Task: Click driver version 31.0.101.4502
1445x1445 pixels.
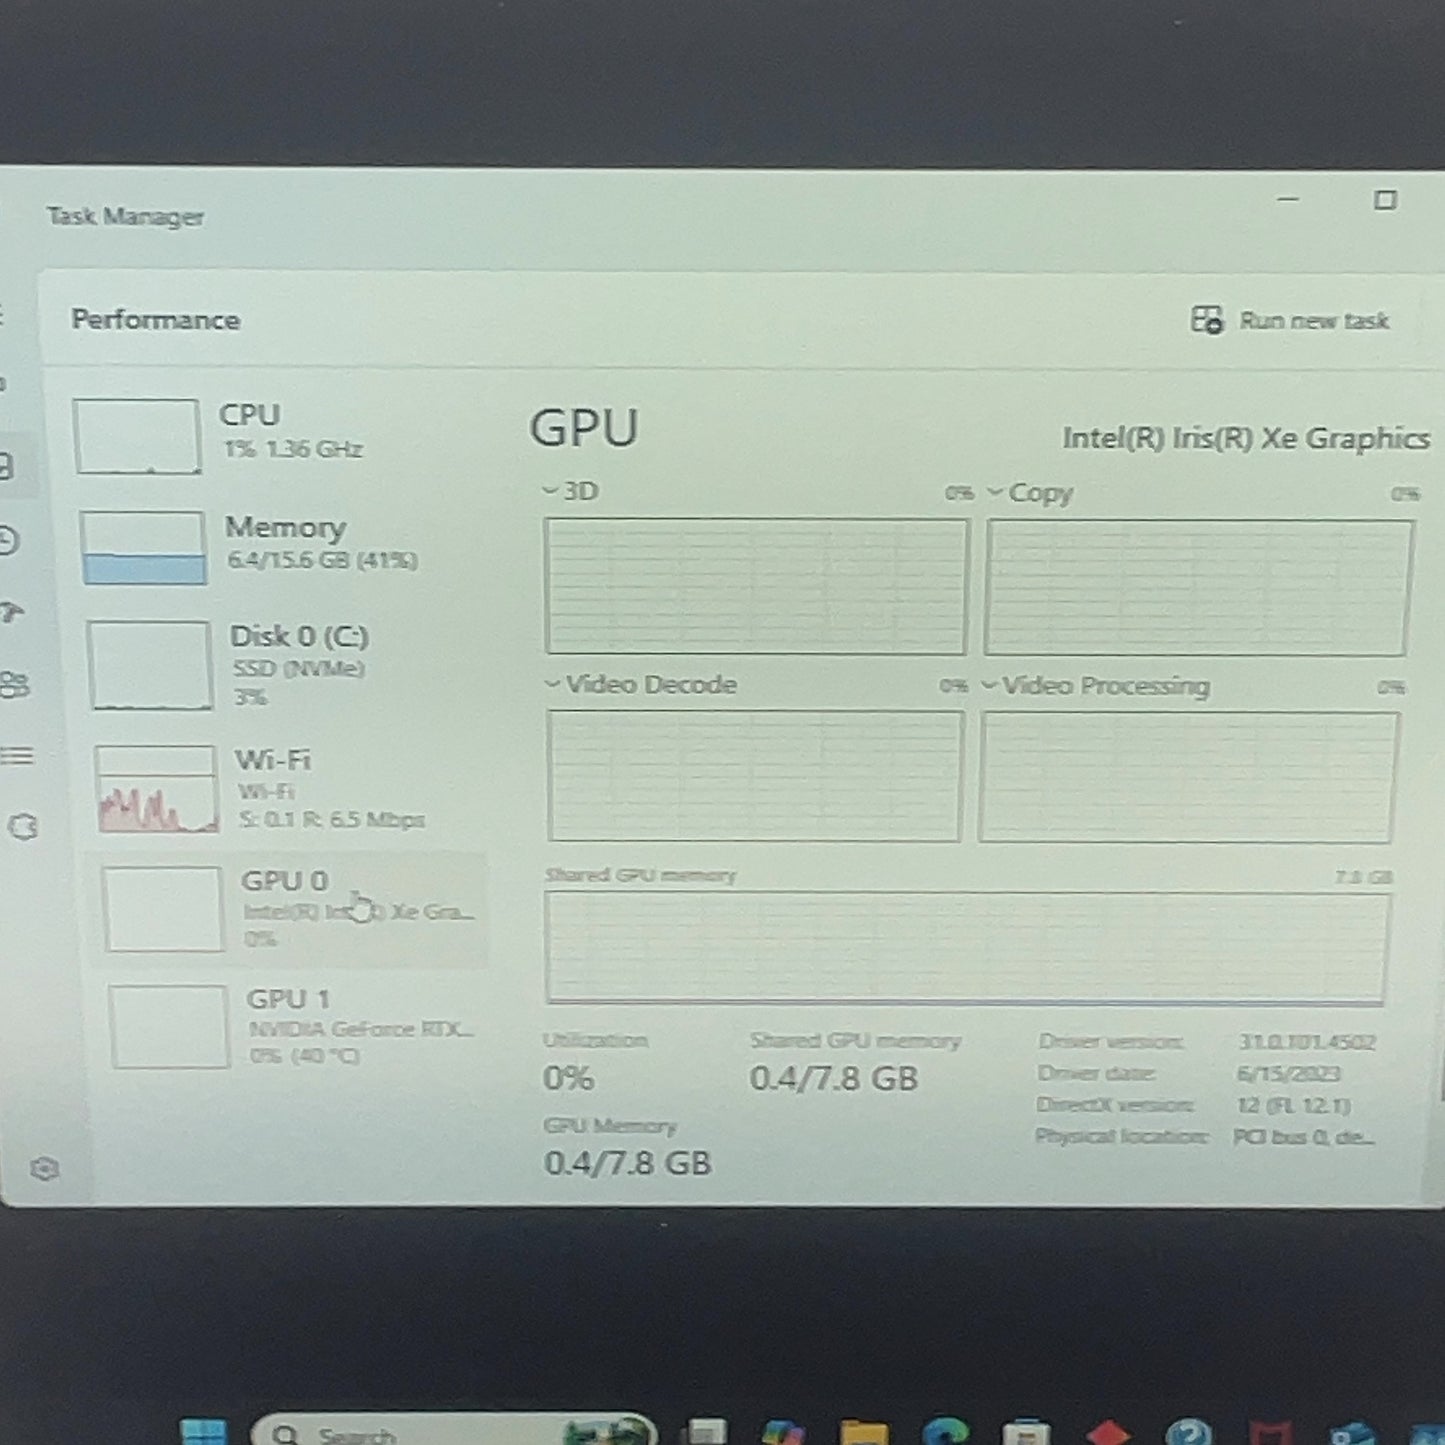Action: click(1307, 1042)
